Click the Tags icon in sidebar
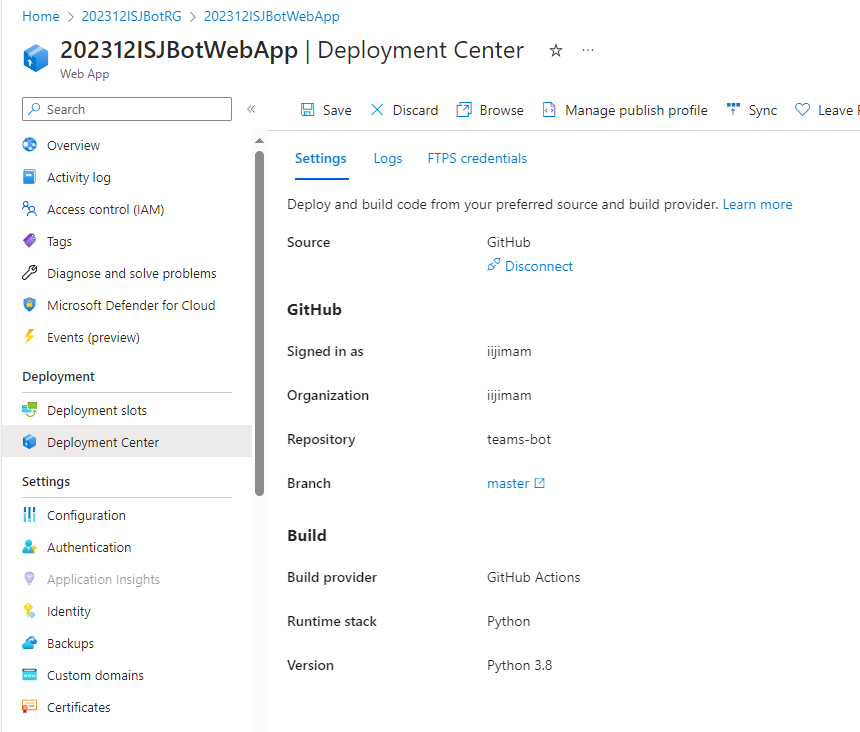This screenshot has width=860, height=732. 29,242
